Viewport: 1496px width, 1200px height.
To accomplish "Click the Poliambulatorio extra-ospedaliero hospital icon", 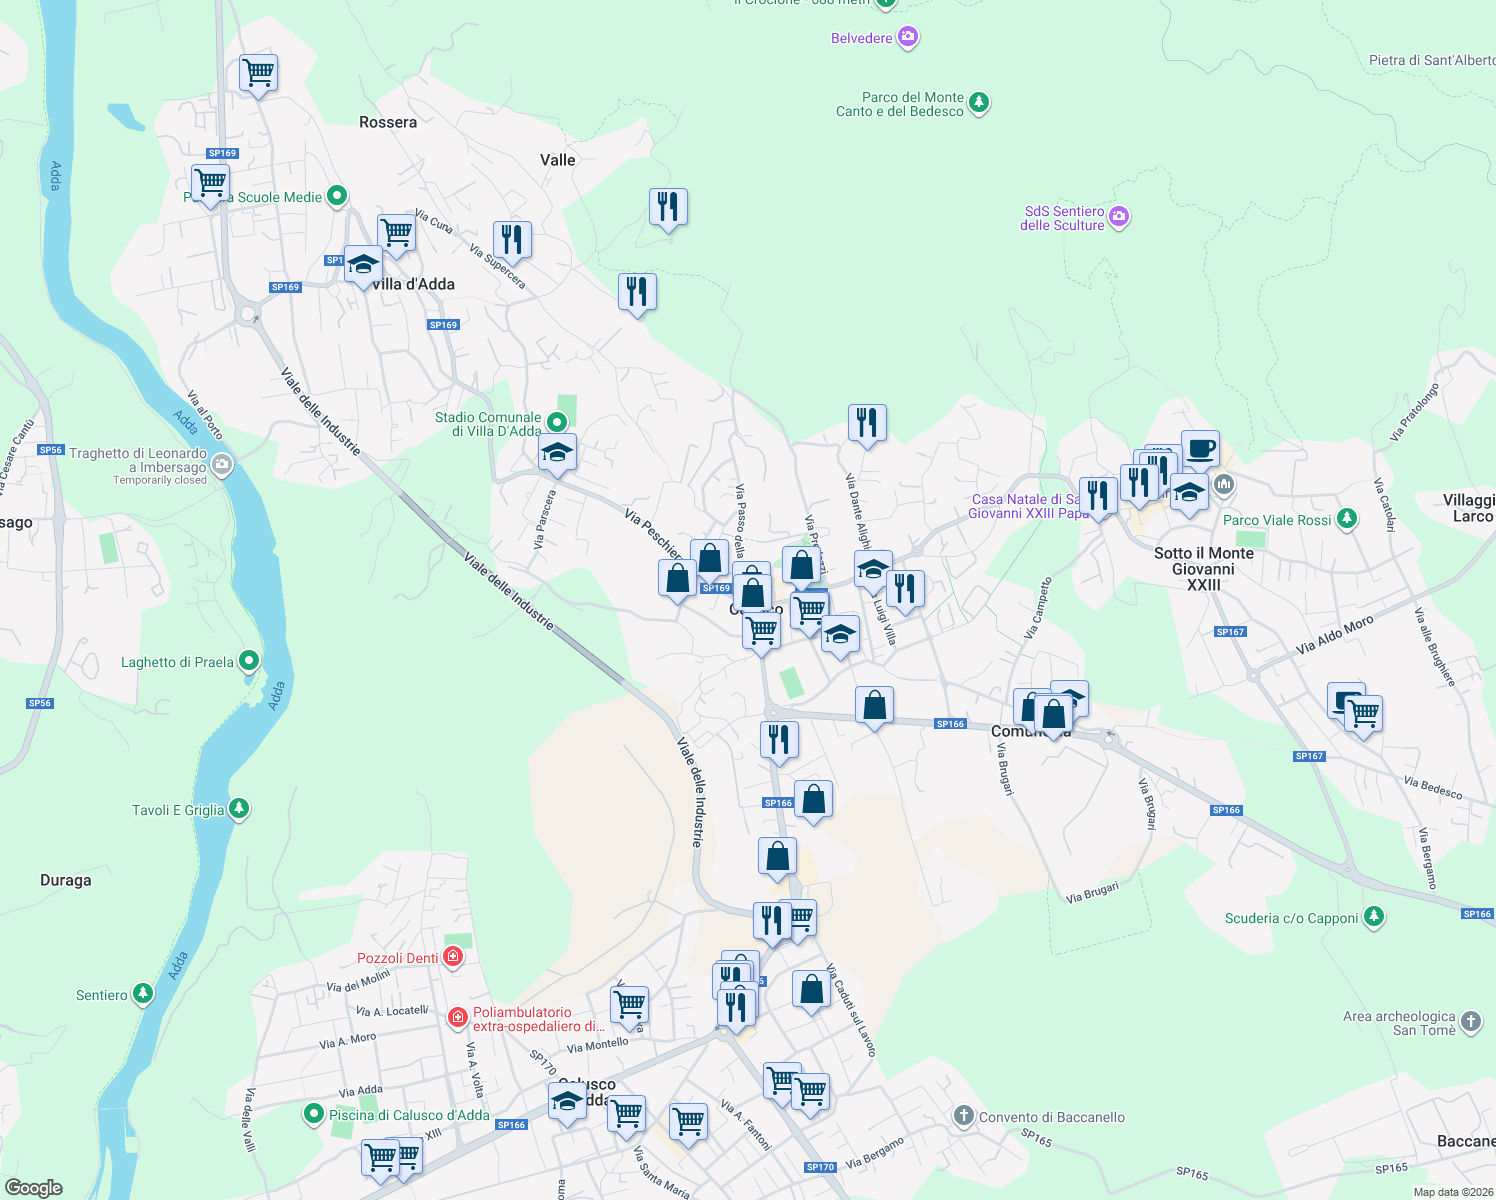I will coord(458,1017).
